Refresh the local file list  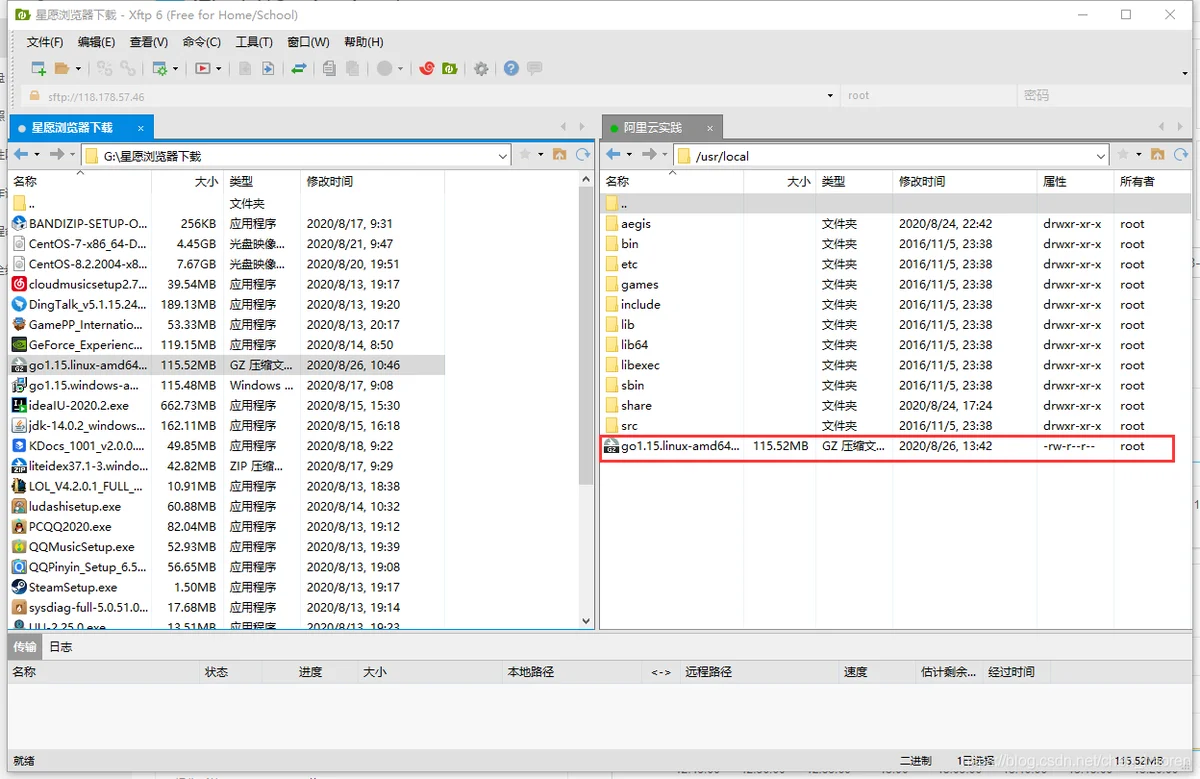(x=583, y=155)
